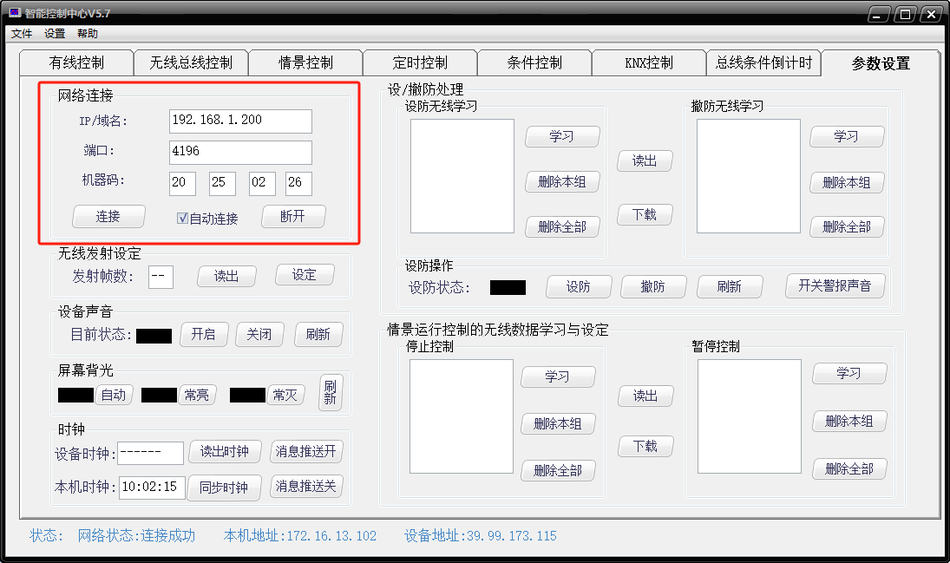
Task: Click the 连接 button
Action: click(x=108, y=216)
